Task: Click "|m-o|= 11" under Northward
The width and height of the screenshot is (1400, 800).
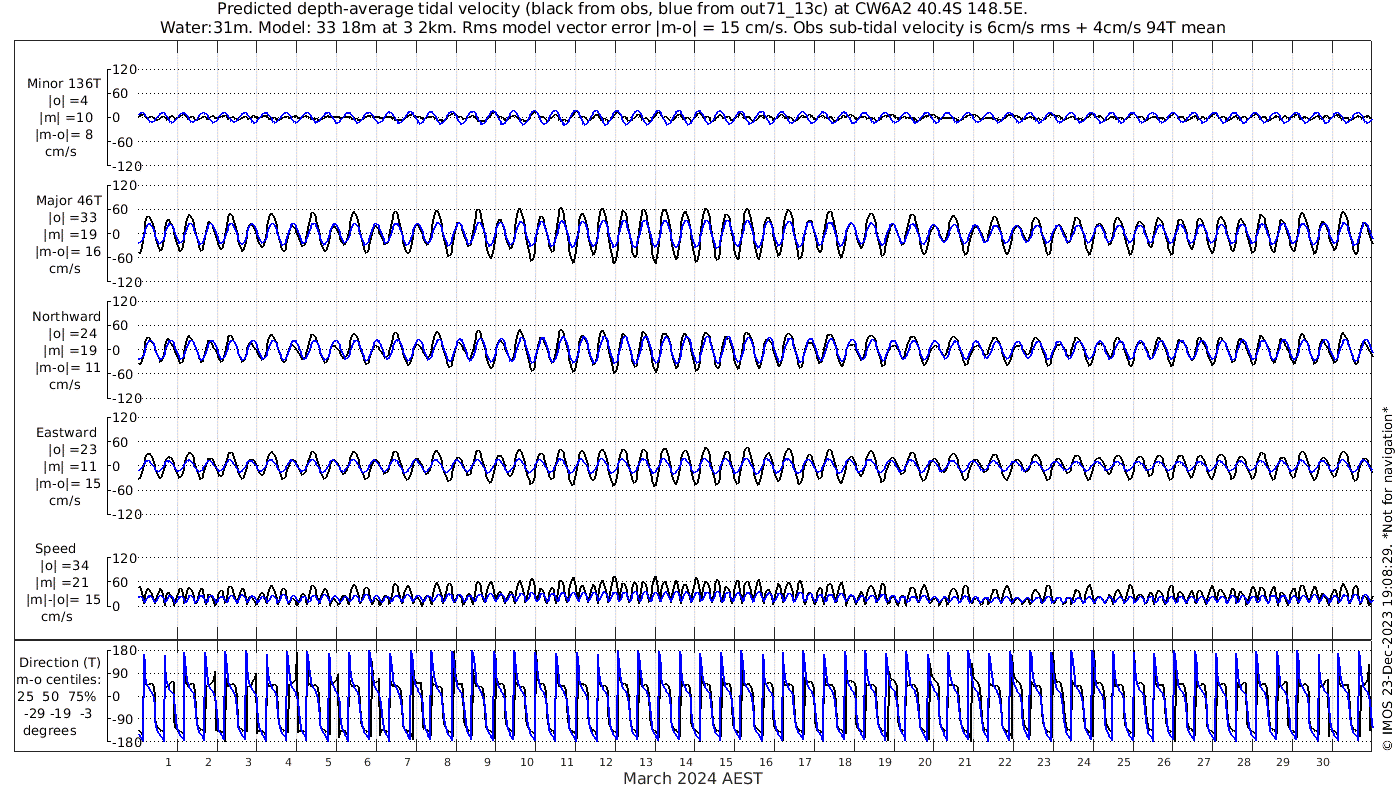Action: (69, 368)
